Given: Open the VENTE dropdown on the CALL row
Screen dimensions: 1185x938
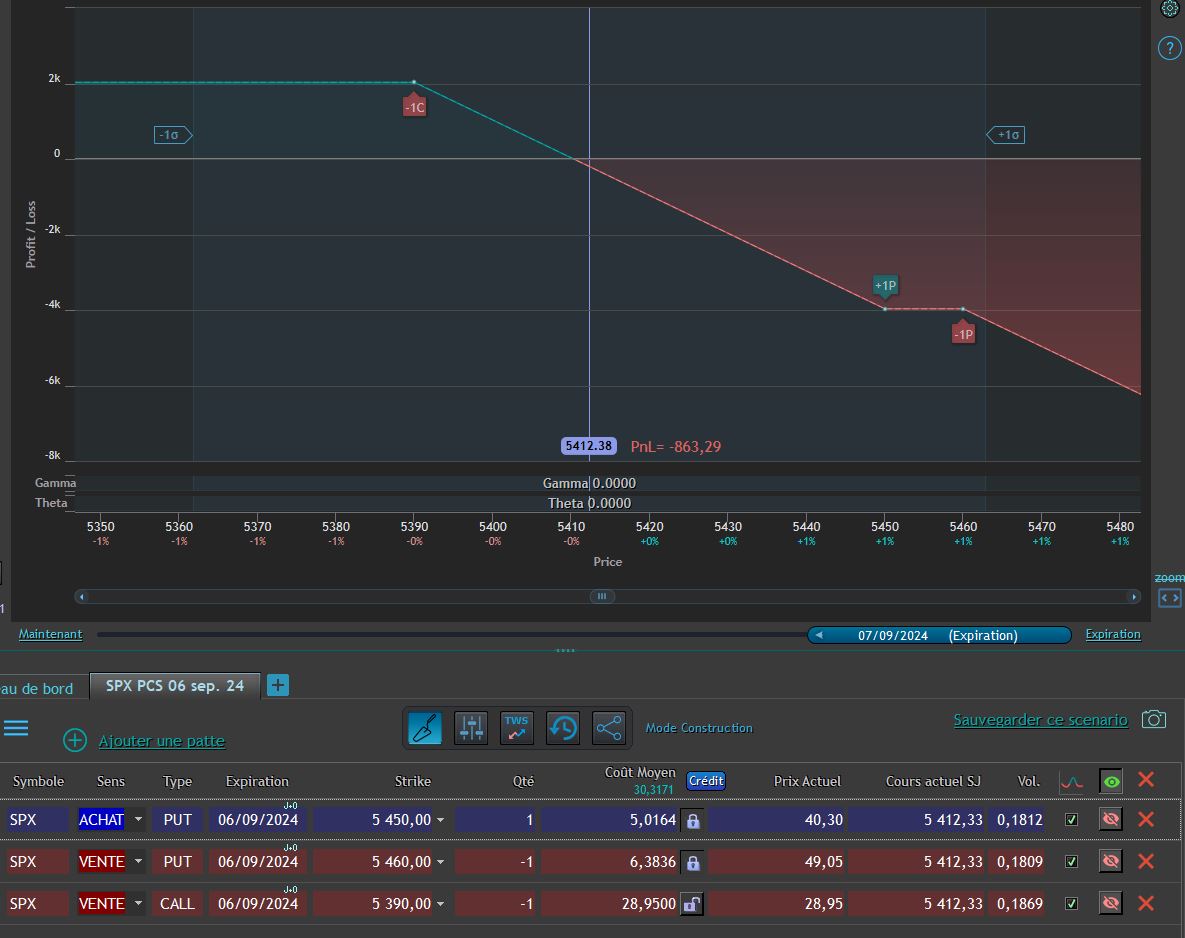Looking at the screenshot, I should point(138,903).
